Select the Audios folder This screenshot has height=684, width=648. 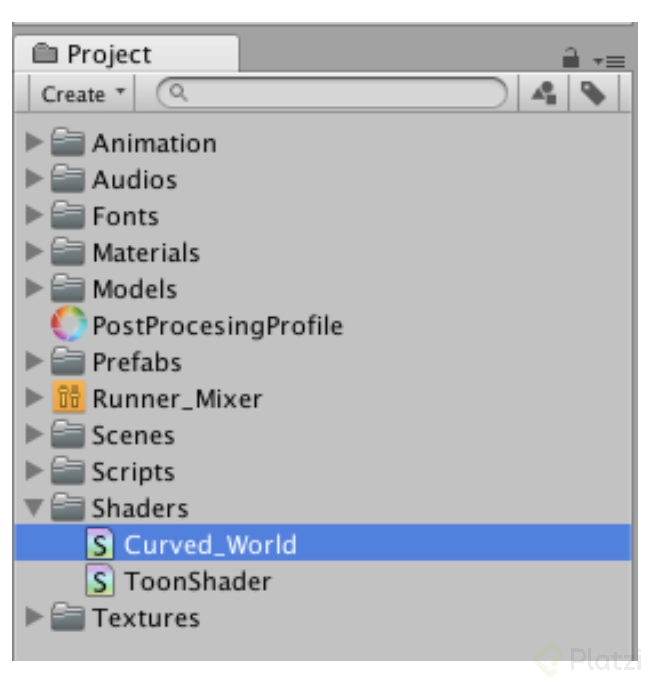[x=134, y=180]
